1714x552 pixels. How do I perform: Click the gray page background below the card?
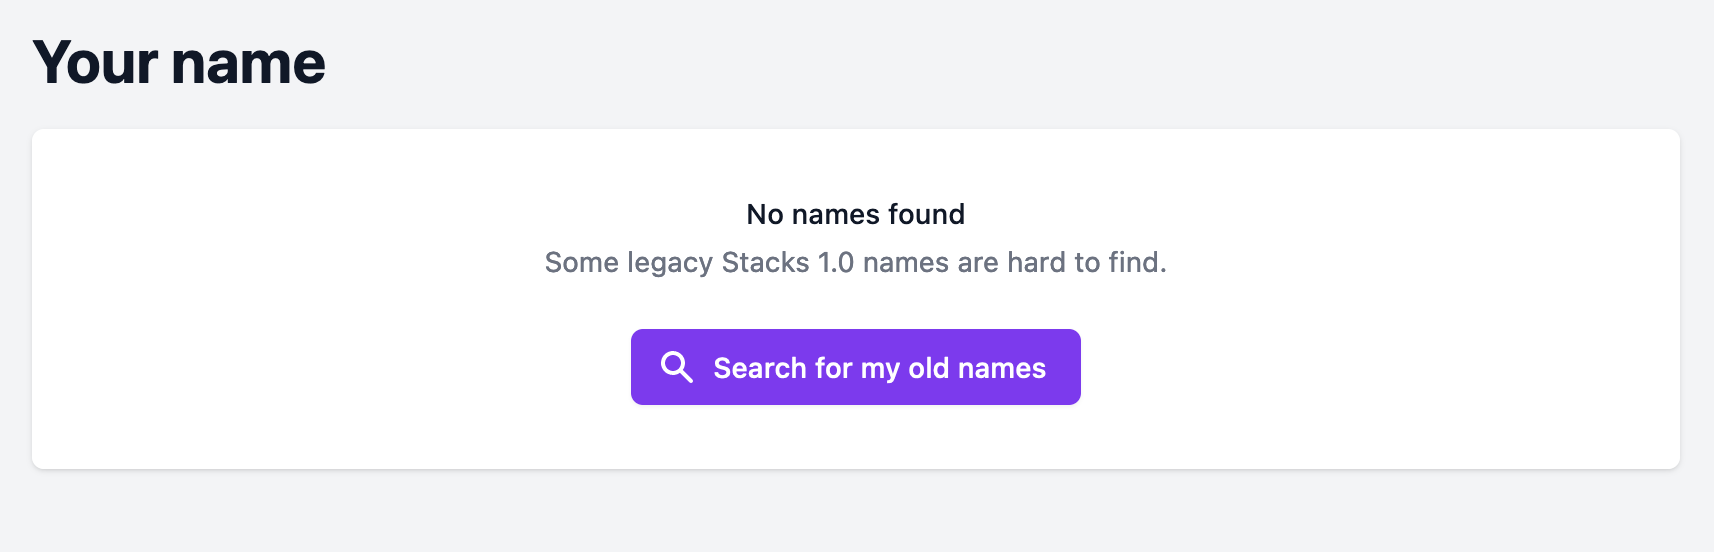[x=856, y=512]
